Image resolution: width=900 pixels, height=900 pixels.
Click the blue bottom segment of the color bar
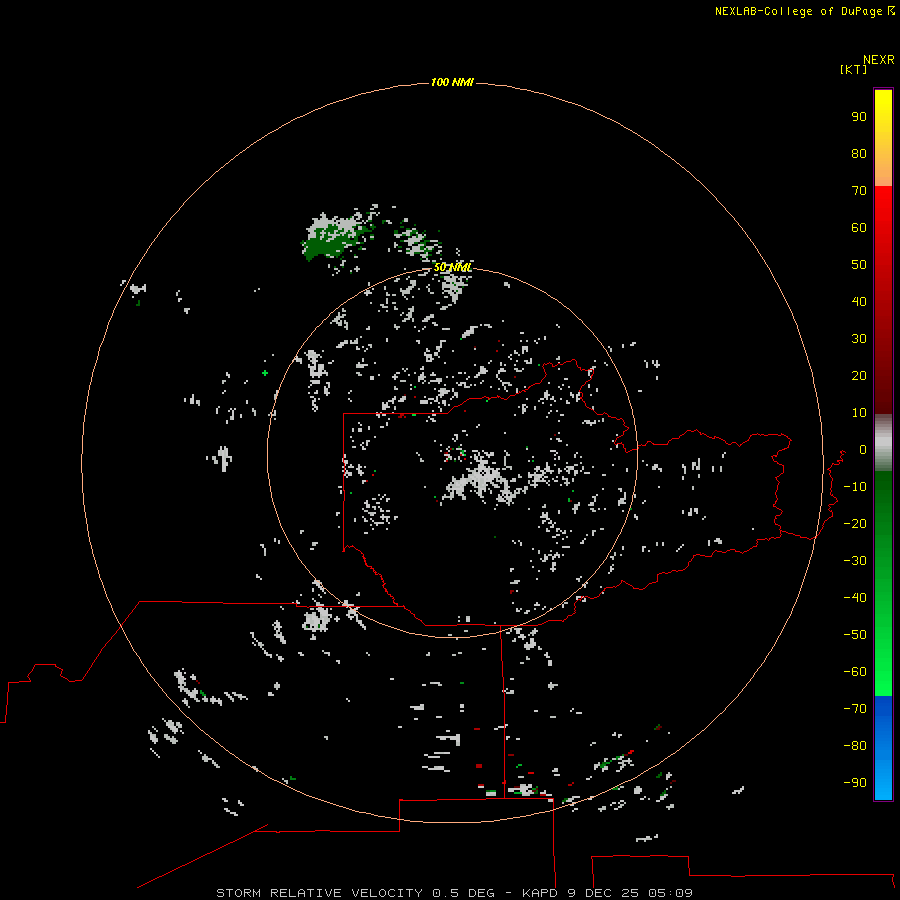click(883, 748)
